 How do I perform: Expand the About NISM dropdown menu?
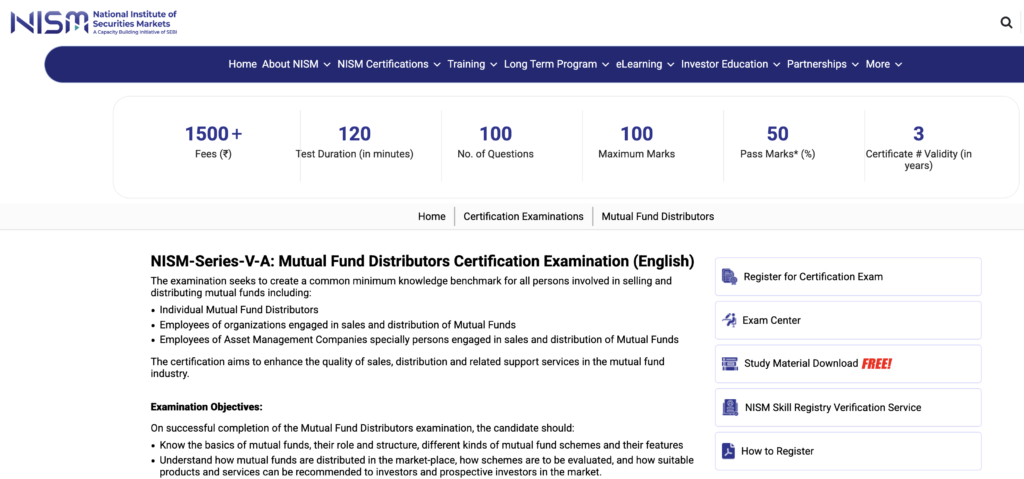click(x=296, y=64)
